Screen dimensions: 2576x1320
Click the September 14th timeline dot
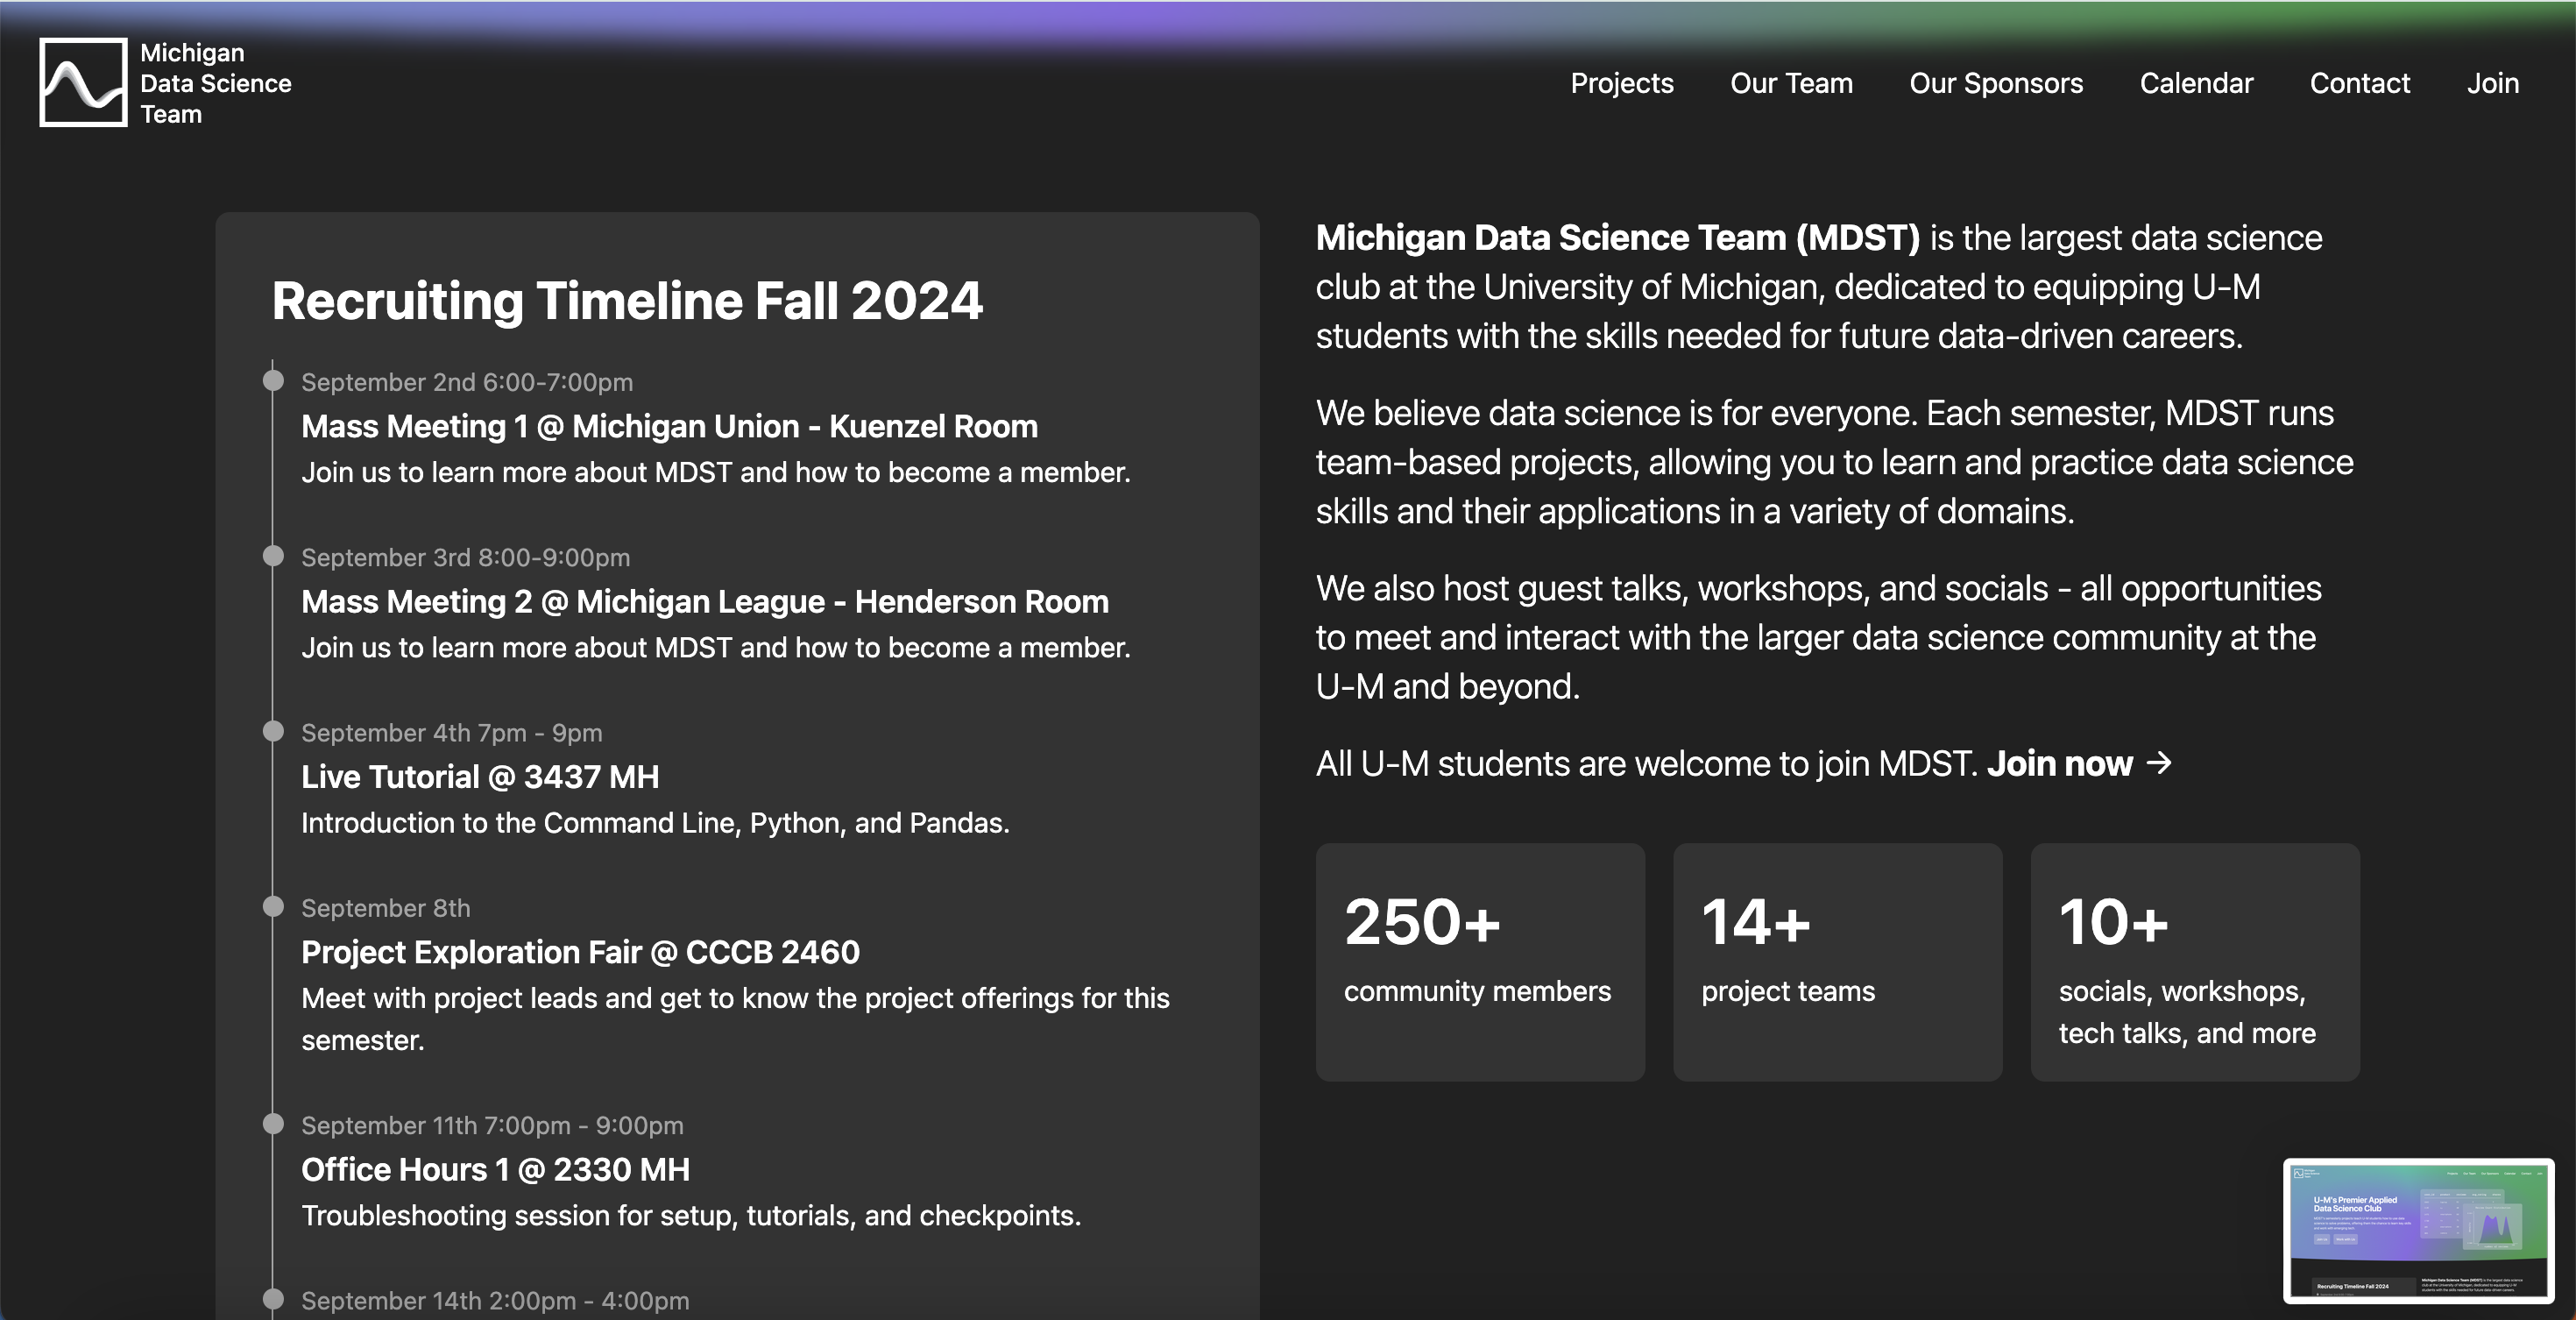[273, 1299]
